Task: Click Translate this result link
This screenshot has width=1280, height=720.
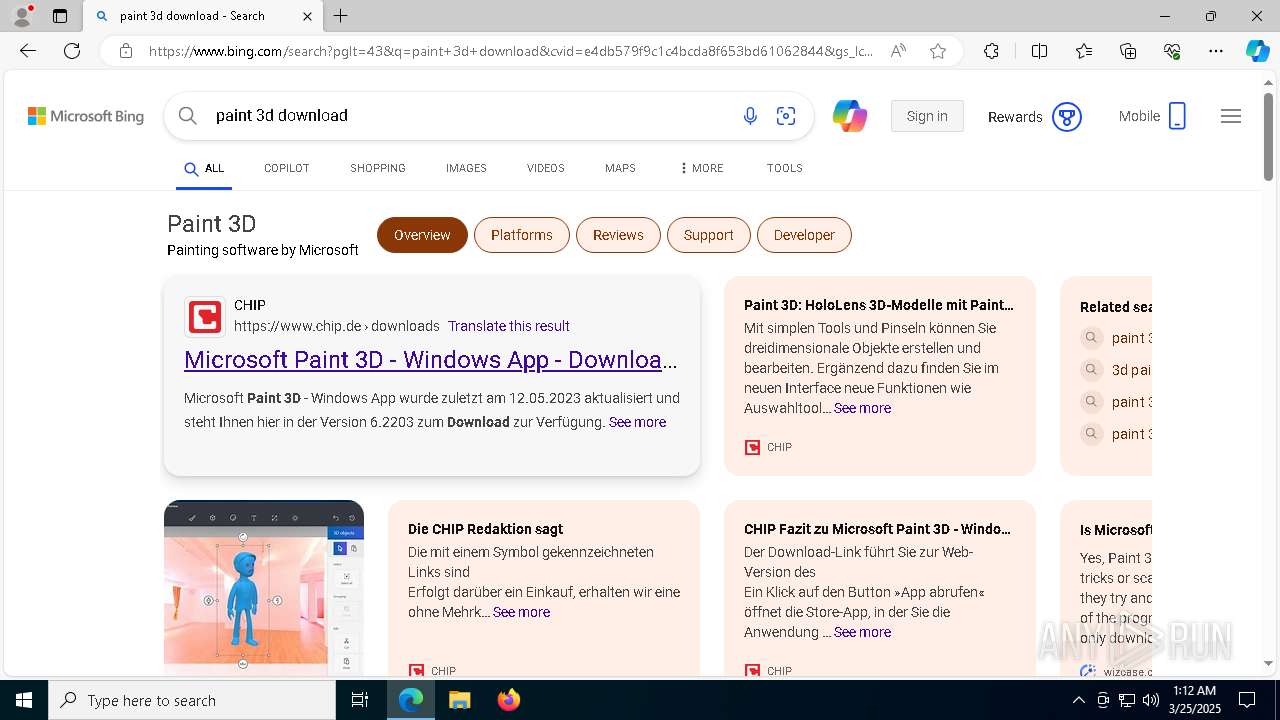Action: coord(509,326)
